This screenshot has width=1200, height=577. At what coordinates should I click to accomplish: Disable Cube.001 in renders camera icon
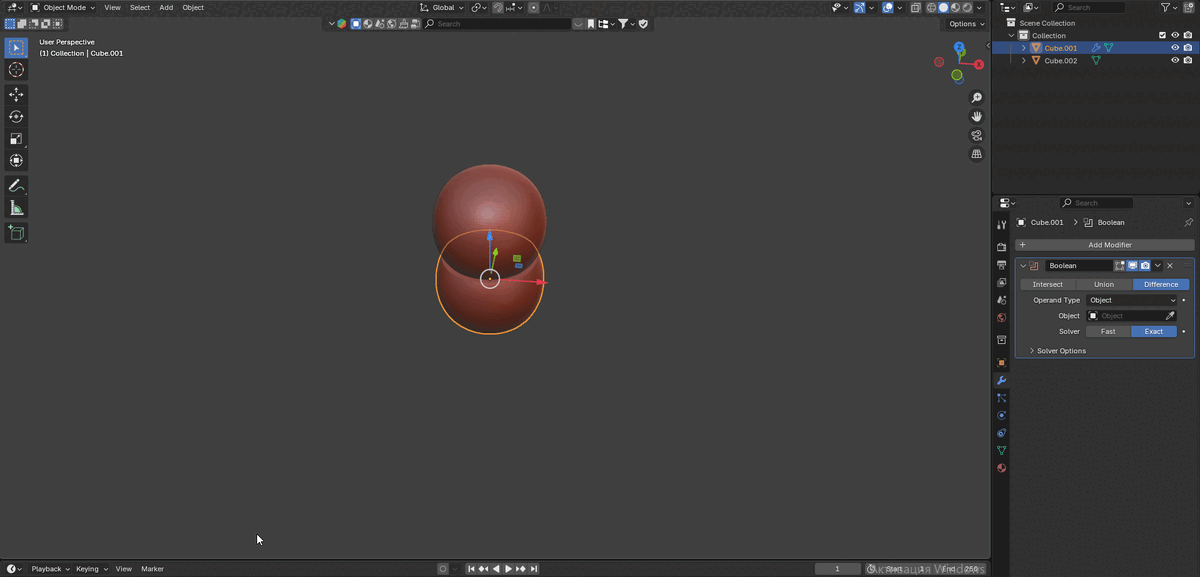coord(1188,48)
